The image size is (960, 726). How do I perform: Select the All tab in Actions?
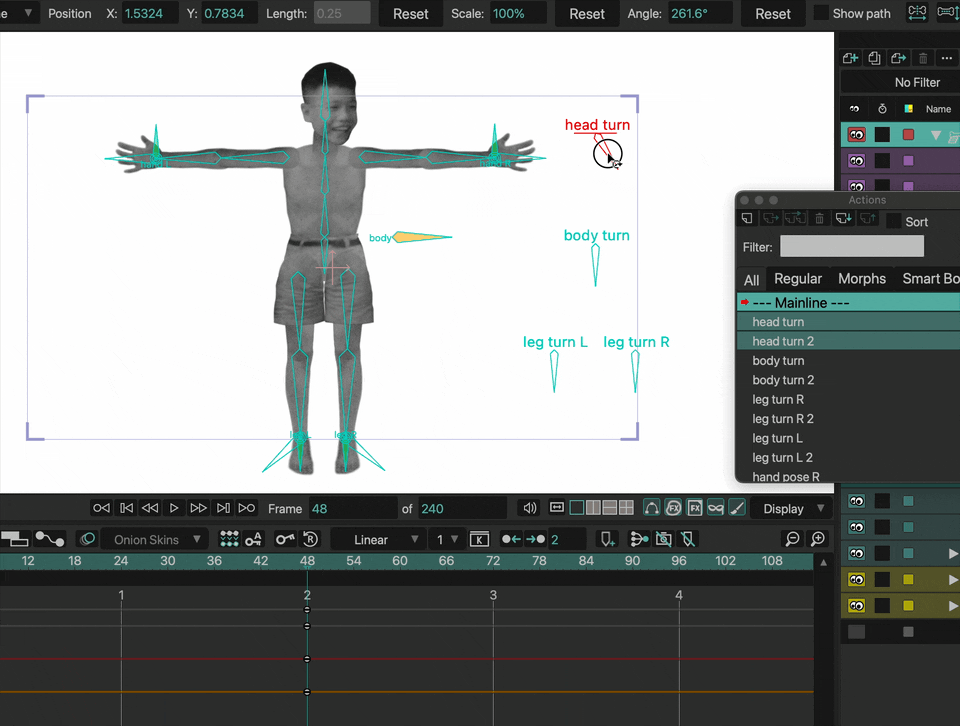[751, 280]
